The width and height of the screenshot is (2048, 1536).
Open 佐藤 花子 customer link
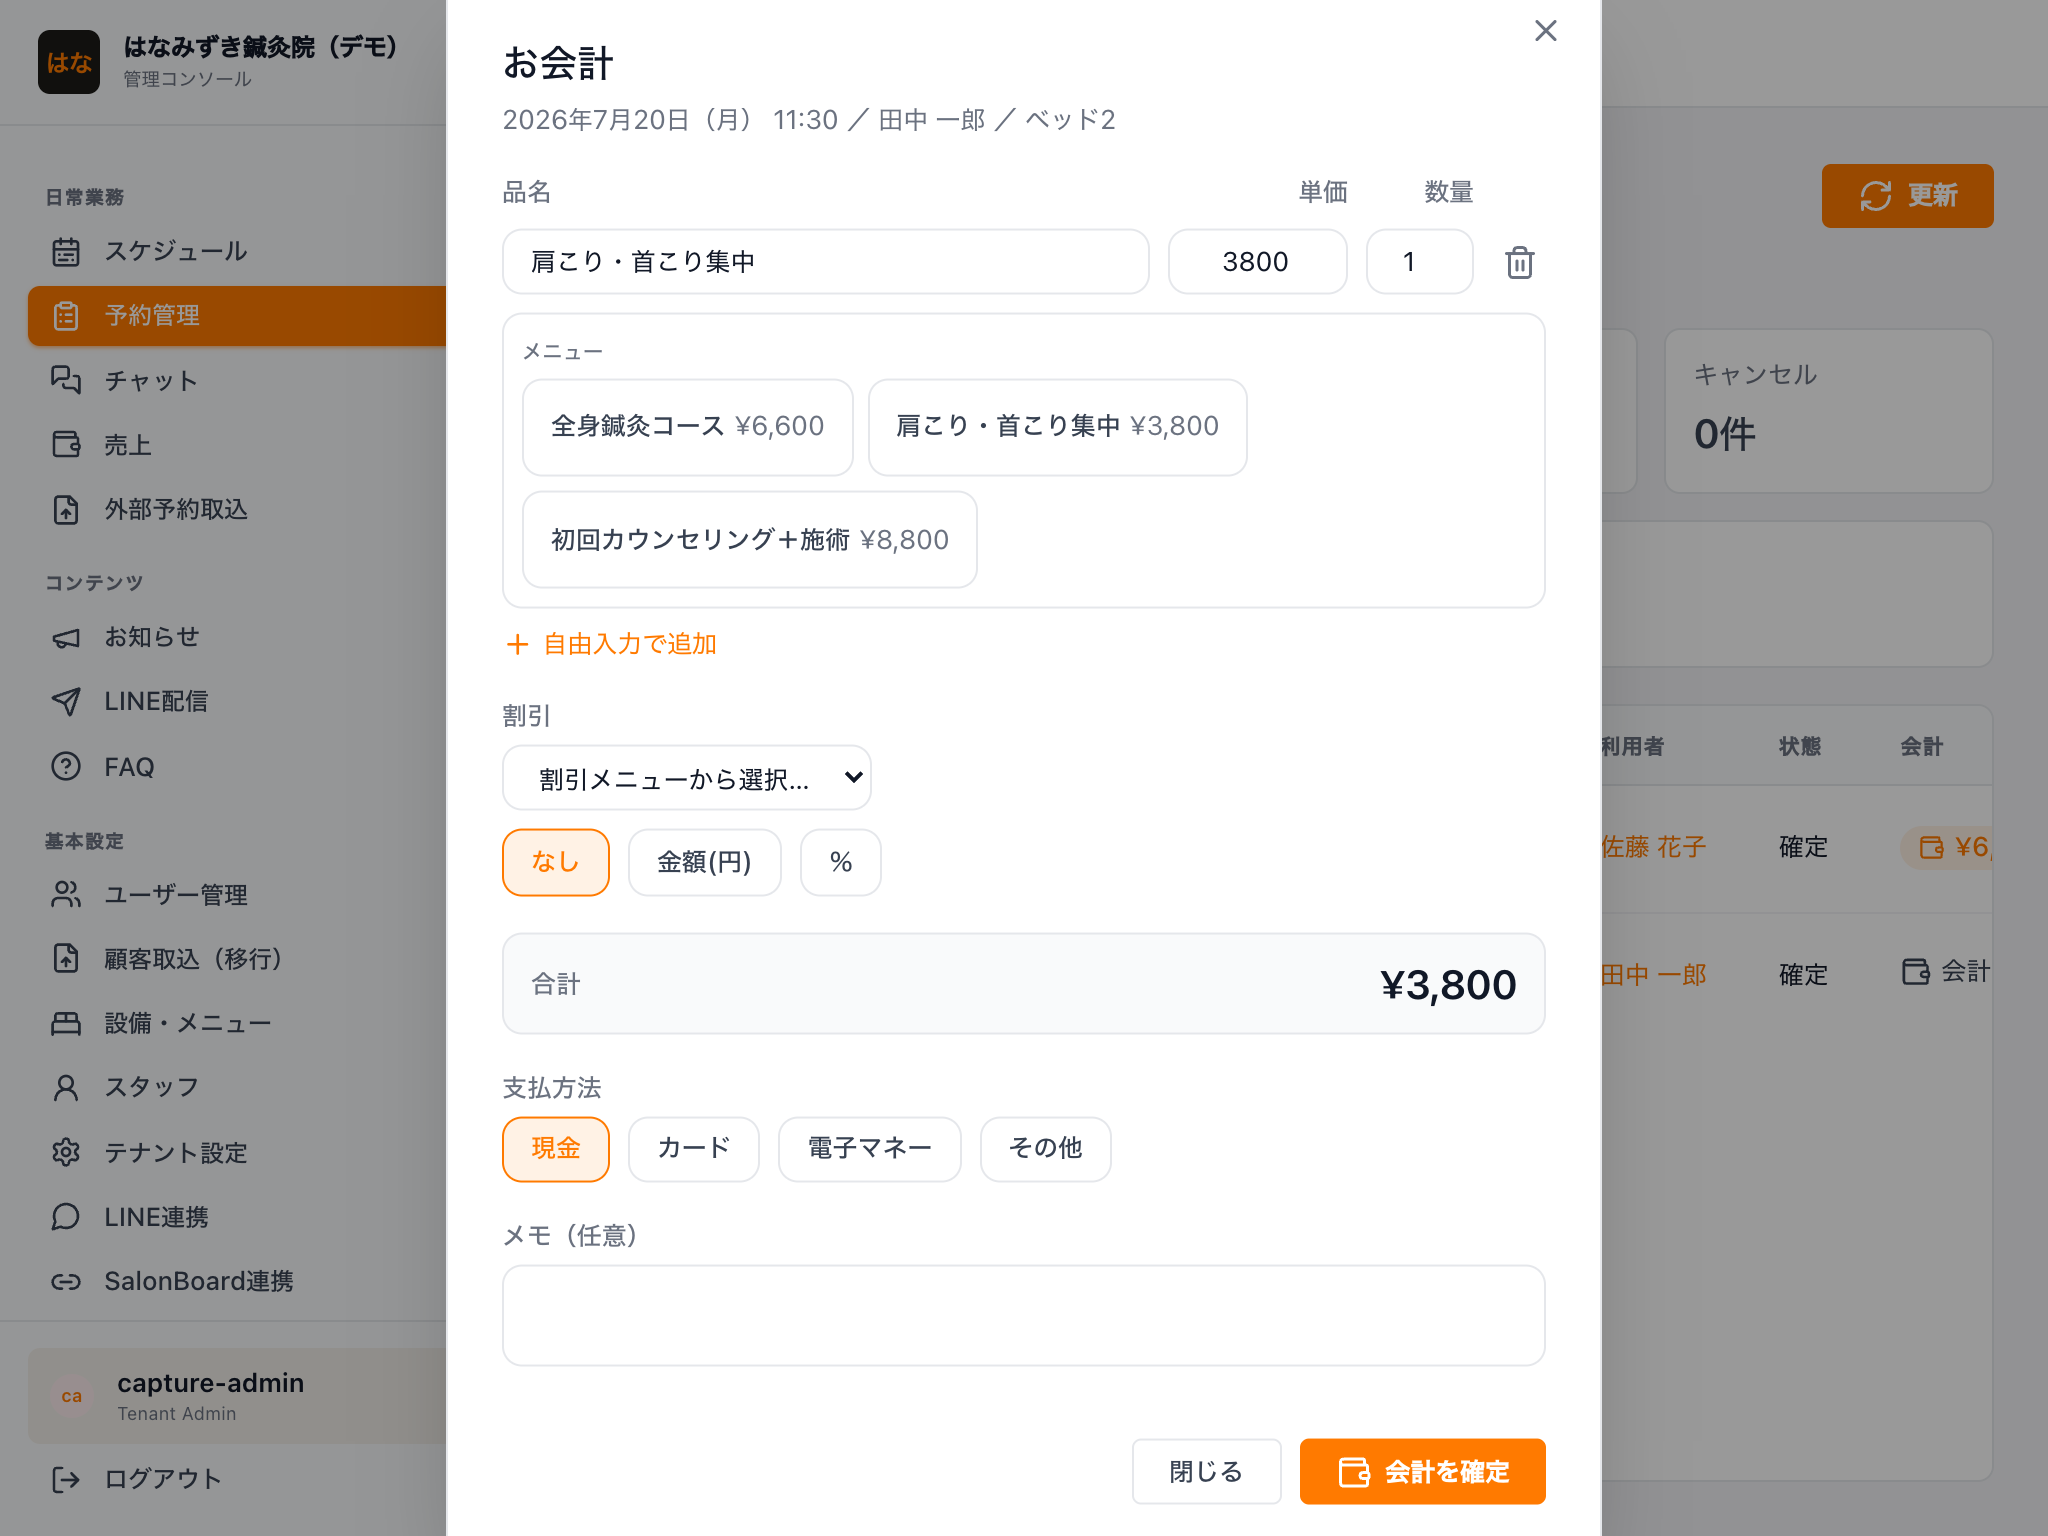tap(1653, 847)
